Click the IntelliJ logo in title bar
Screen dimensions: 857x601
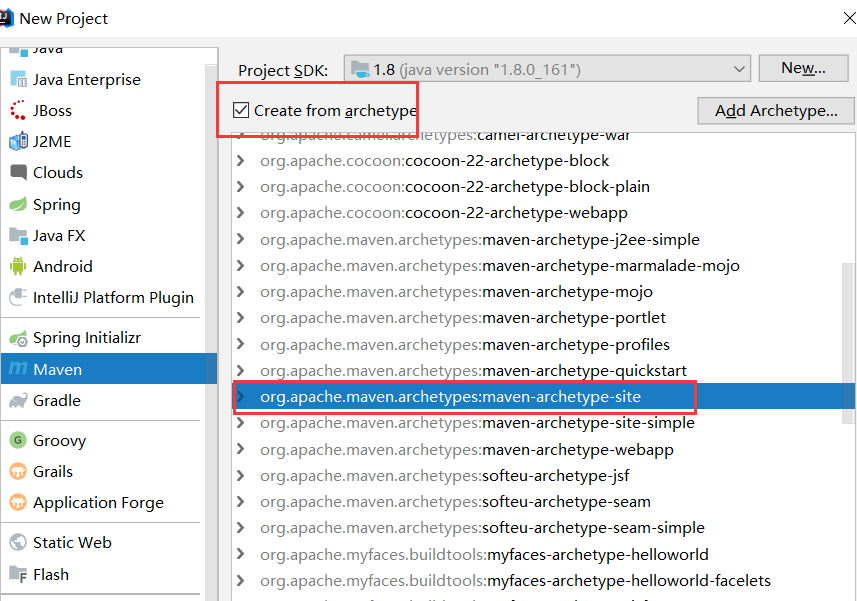[x=6, y=17]
